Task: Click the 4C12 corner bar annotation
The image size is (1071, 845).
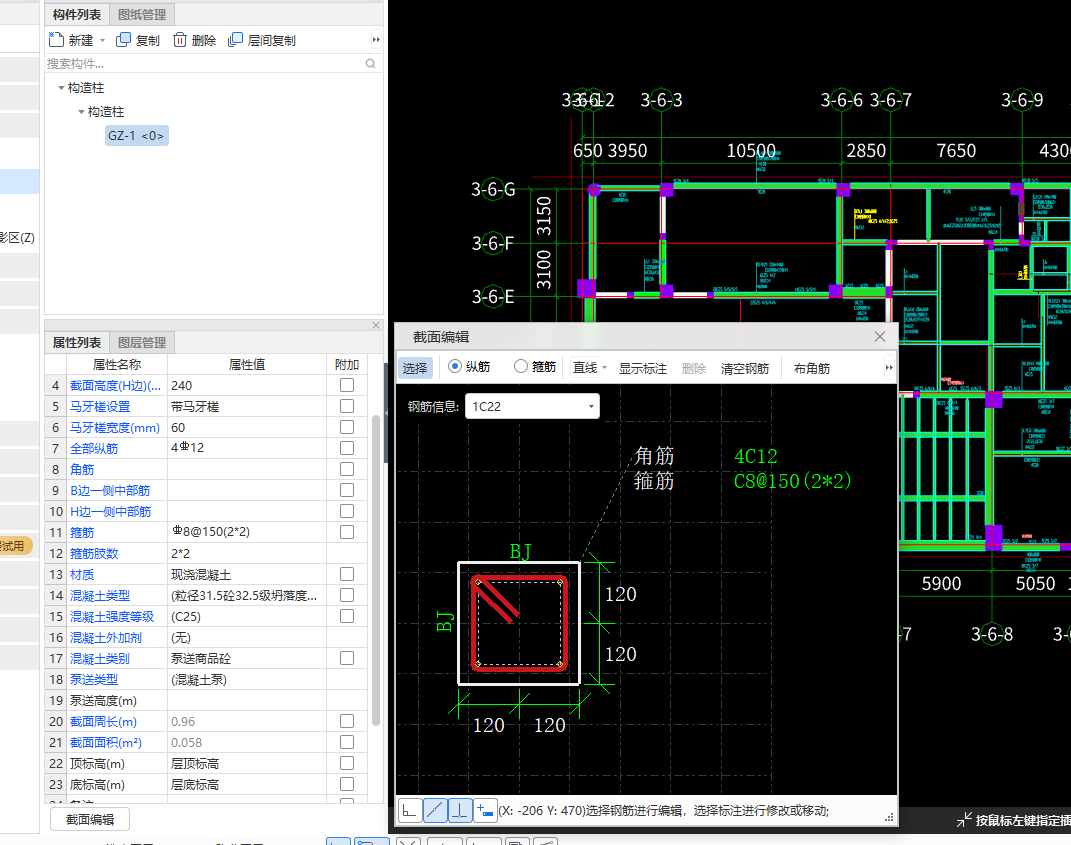Action: click(x=755, y=456)
